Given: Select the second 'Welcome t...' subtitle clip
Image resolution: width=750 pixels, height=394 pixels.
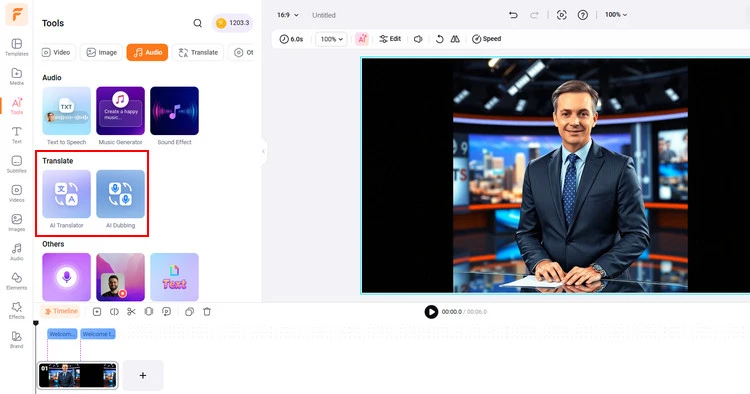Looking at the screenshot, I should (98, 334).
